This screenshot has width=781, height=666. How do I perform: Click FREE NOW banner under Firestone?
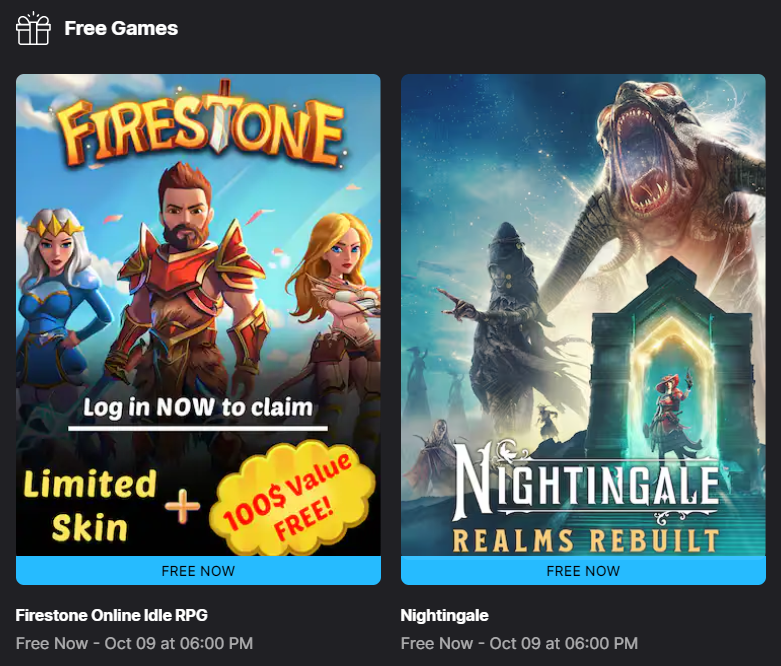pyautogui.click(x=198, y=571)
